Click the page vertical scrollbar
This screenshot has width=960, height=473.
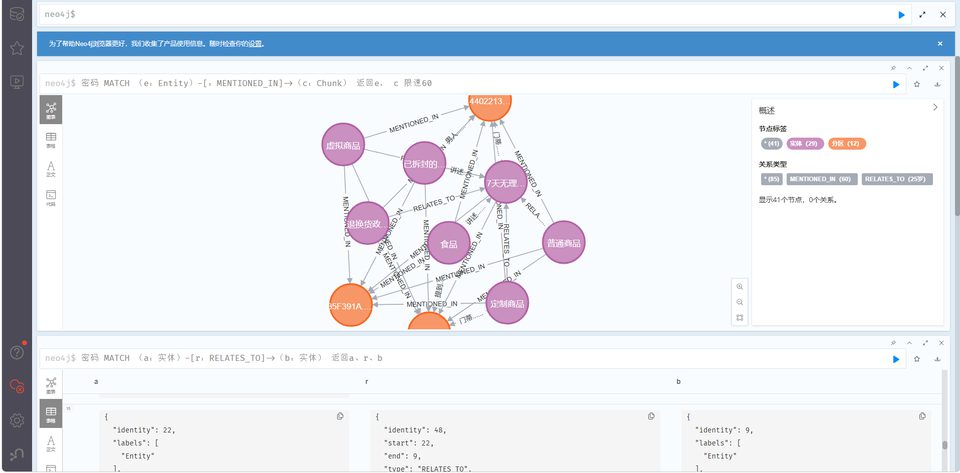(956, 138)
